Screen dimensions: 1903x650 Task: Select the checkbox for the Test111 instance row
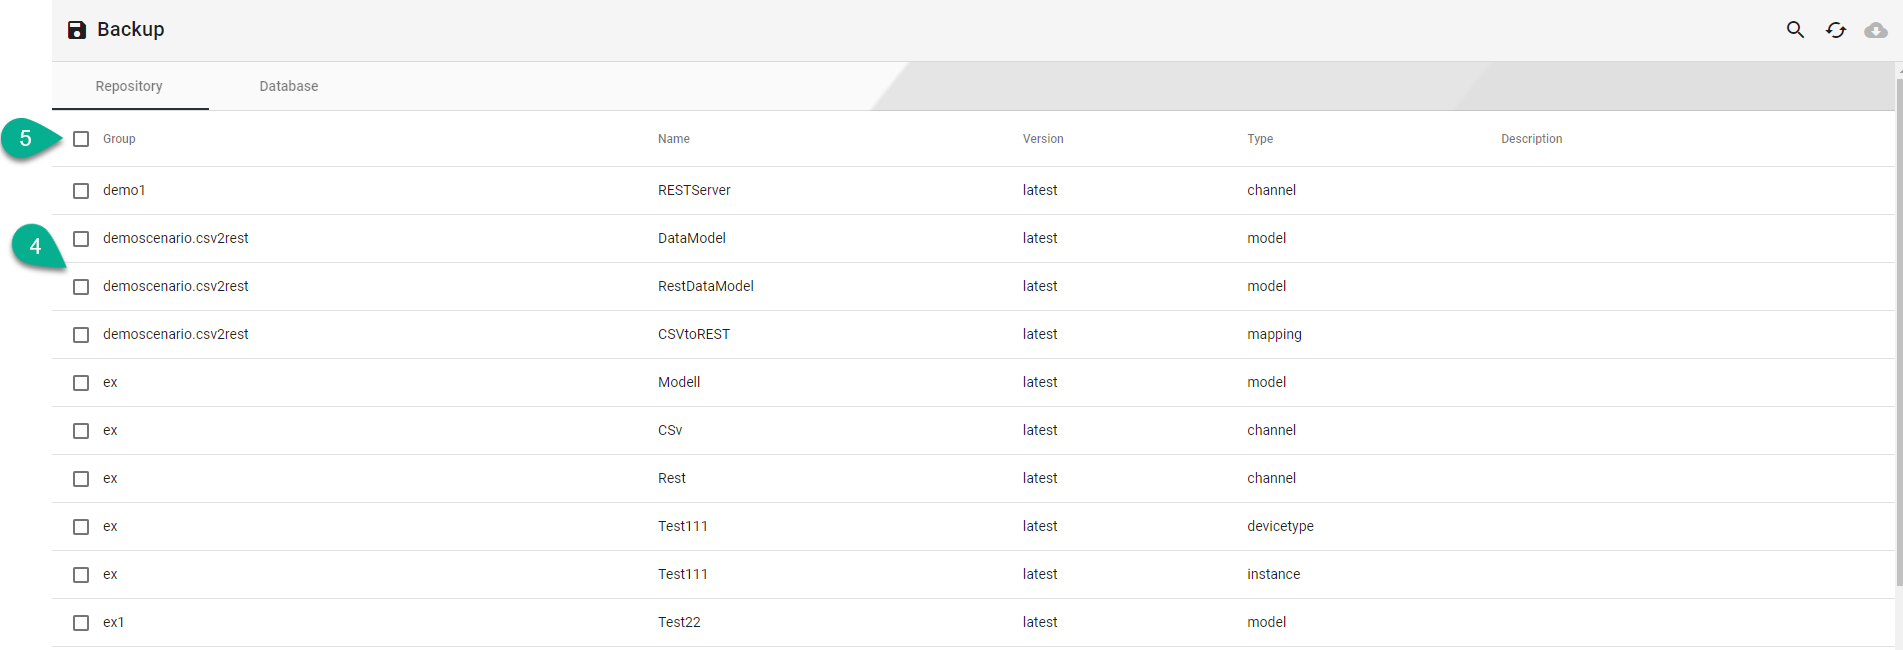(x=81, y=575)
